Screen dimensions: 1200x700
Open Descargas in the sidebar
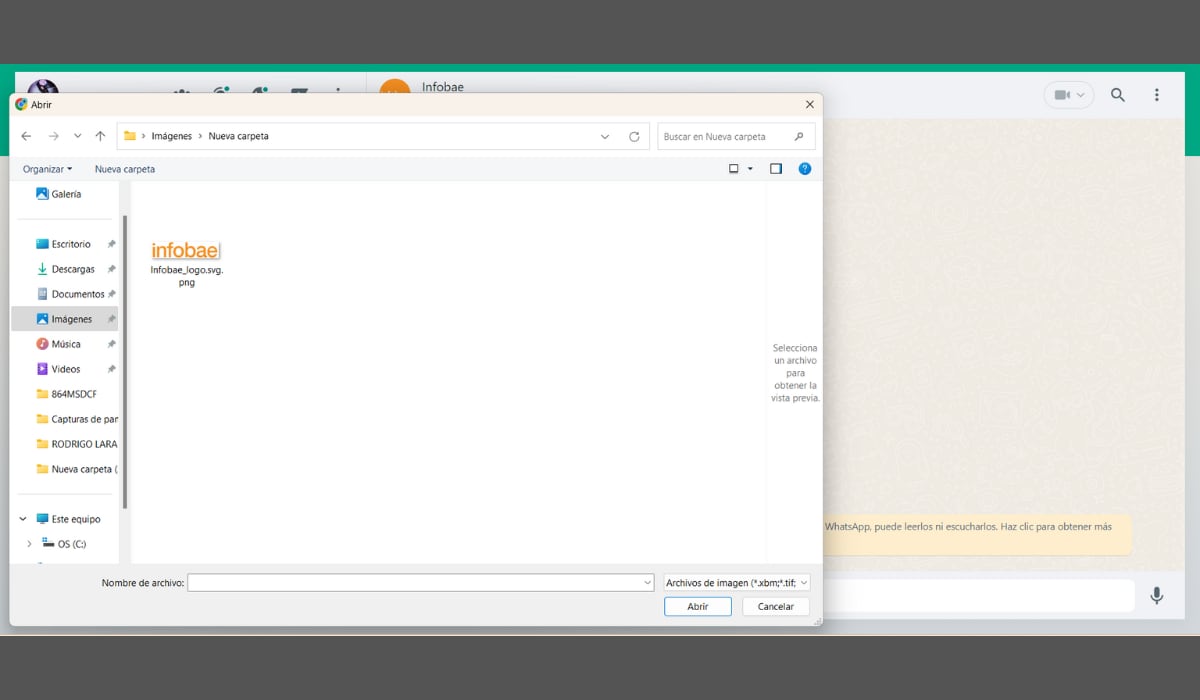click(x=72, y=269)
